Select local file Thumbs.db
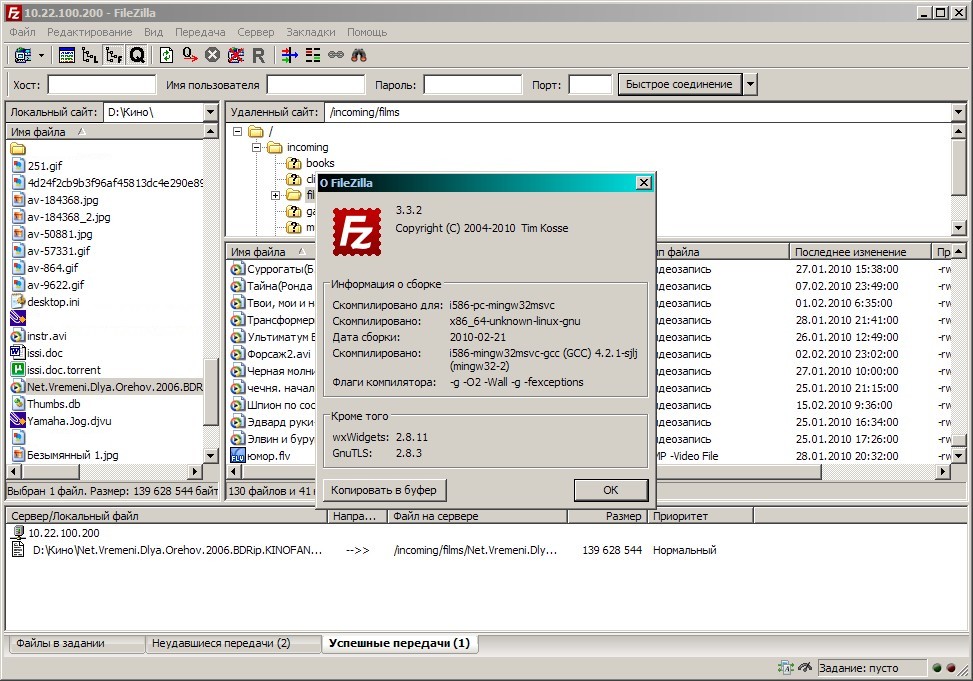 53,404
